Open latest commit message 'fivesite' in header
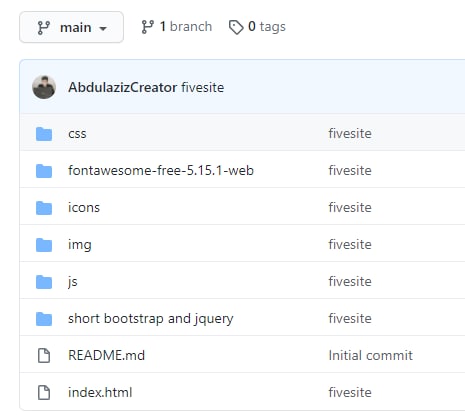Image resolution: width=465 pixels, height=418 pixels. coord(203,87)
